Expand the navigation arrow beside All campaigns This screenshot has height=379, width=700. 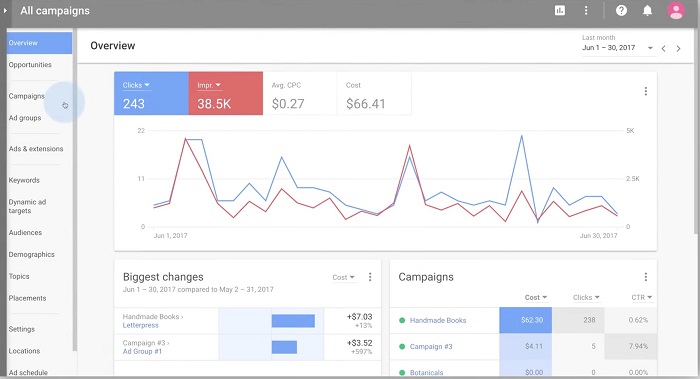point(5,10)
